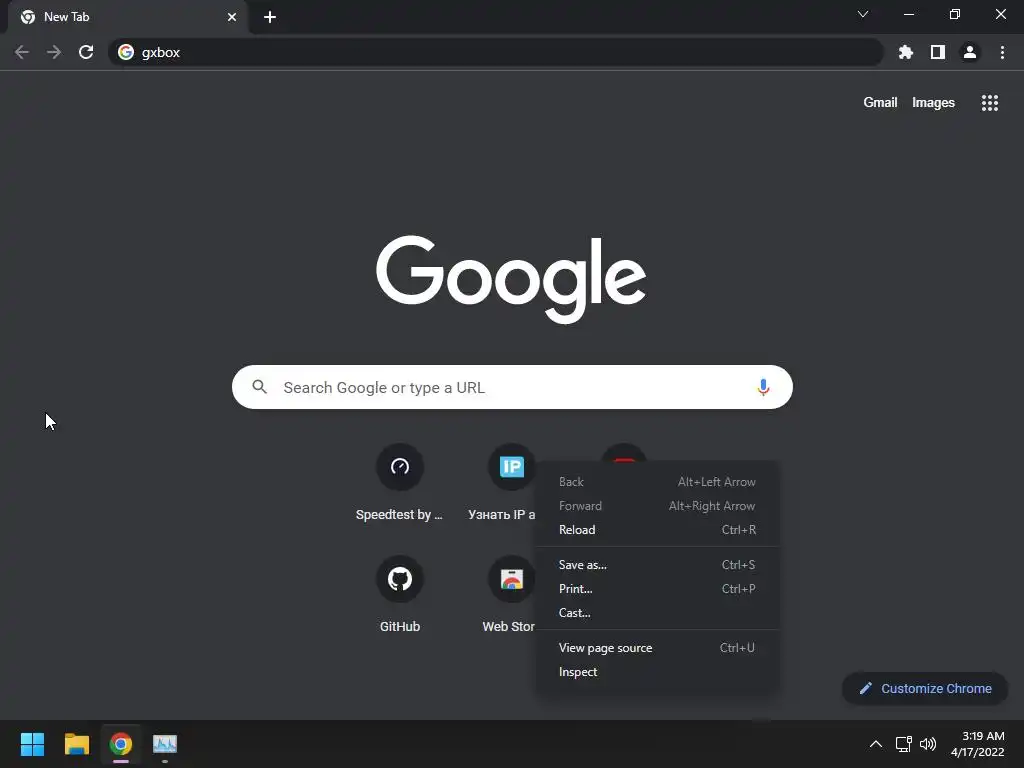Open the GitHub shortcut
1024x768 pixels.
(x=400, y=595)
